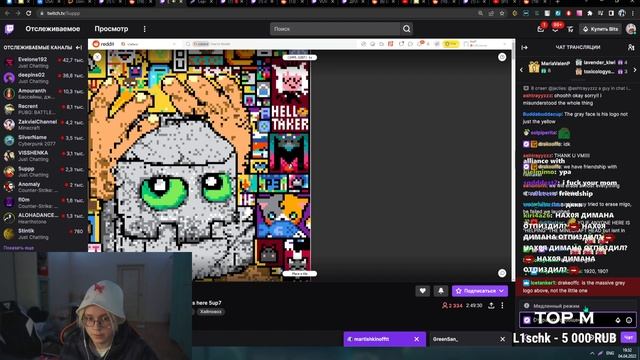
Task: Click the MariaValenP top gifter entry
Action: (549, 67)
